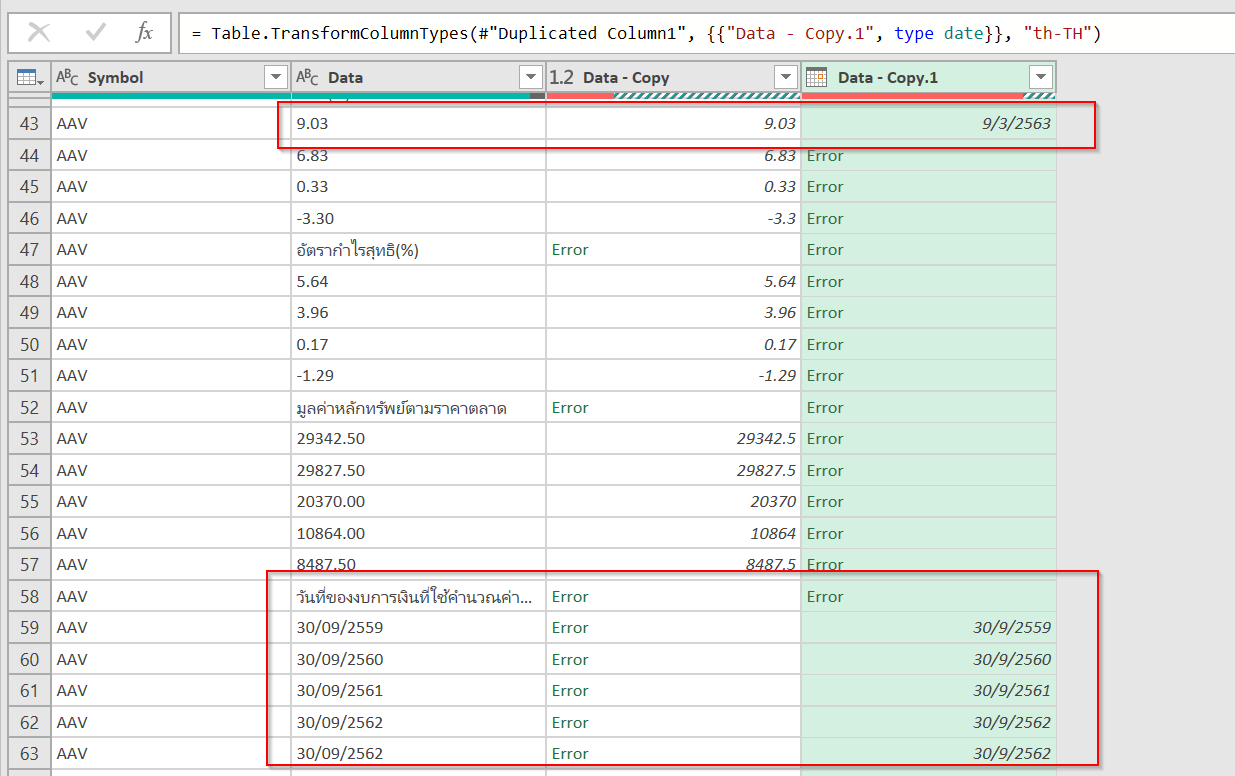Select the cell containing 30/09/2559 in Data column

click(400, 627)
